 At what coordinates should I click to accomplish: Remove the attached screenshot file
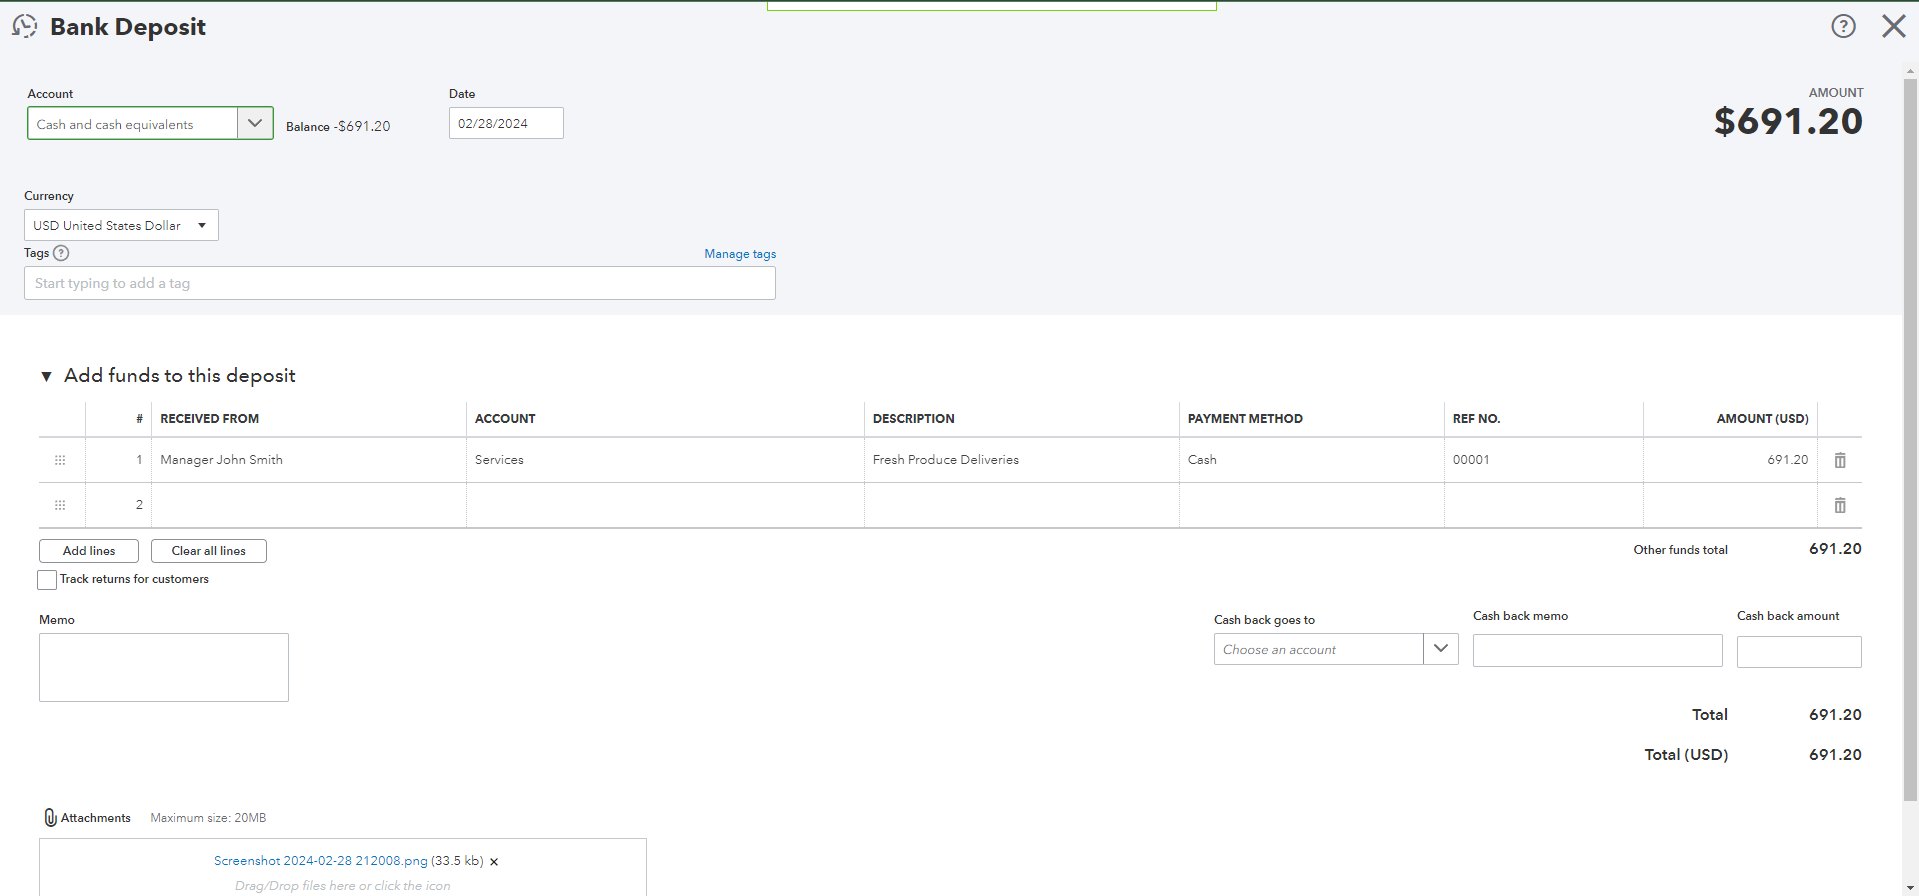pos(494,862)
